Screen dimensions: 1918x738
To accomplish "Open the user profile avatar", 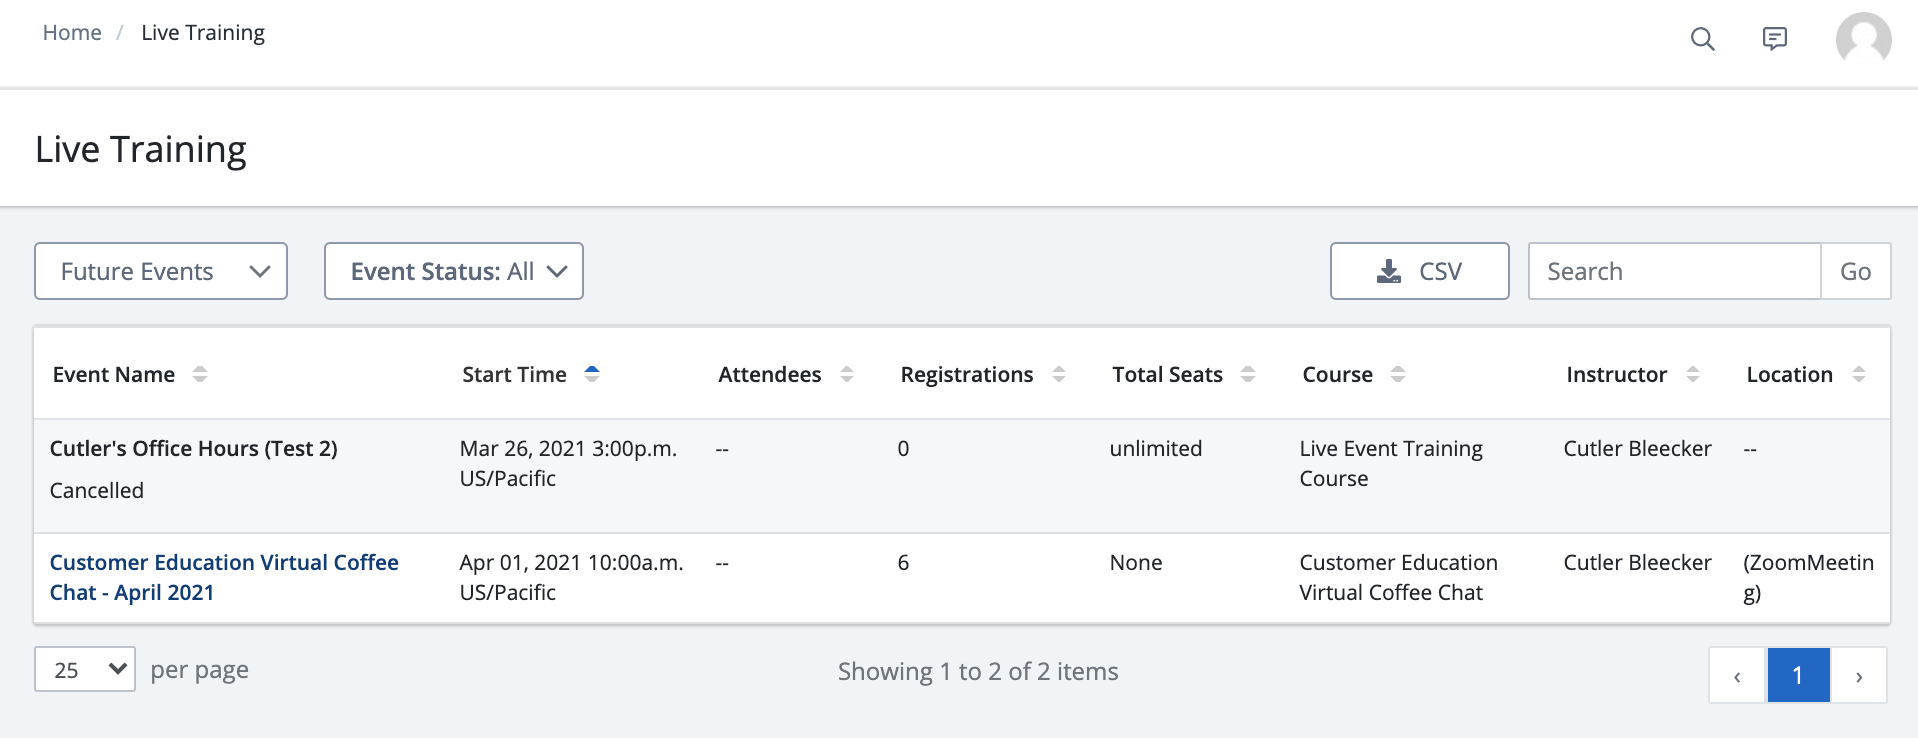I will pos(1863,40).
